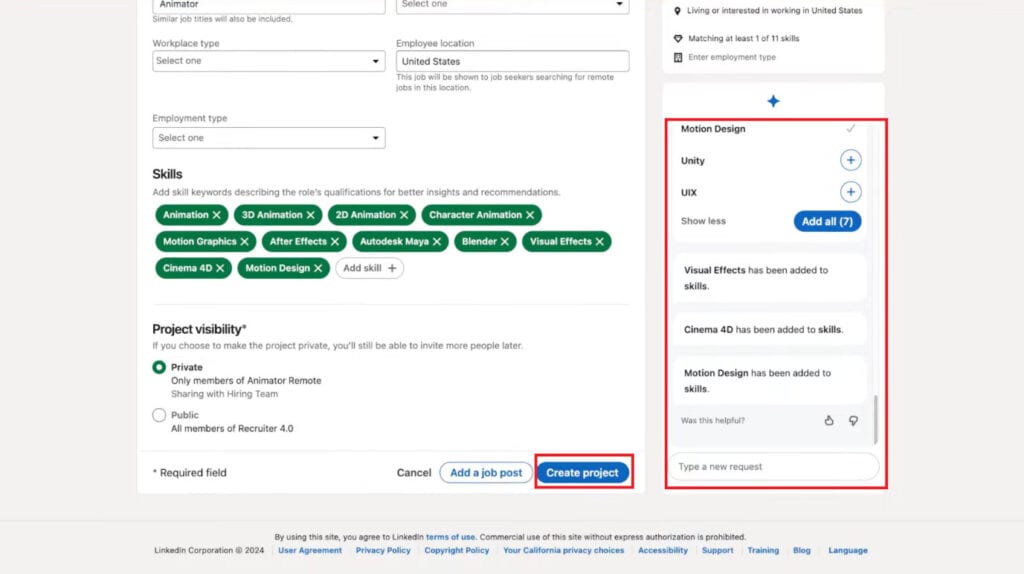
Task: Click the Unity suggested skill label
Action: click(x=692, y=161)
